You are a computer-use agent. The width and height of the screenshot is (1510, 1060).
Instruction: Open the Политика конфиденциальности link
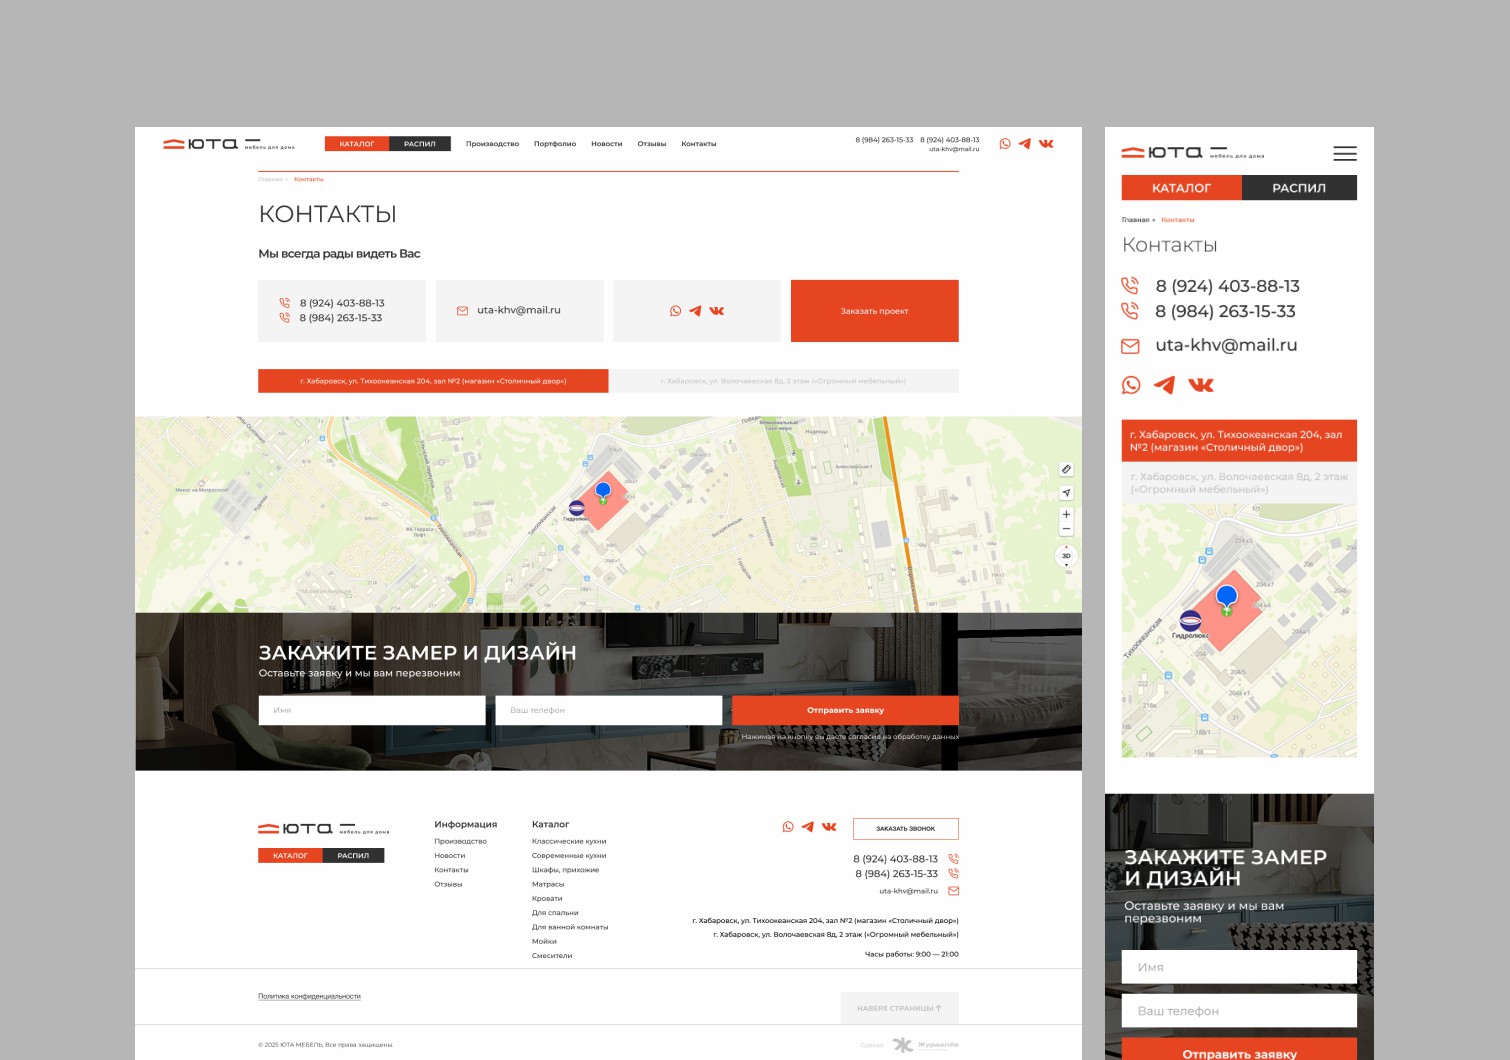click(309, 996)
